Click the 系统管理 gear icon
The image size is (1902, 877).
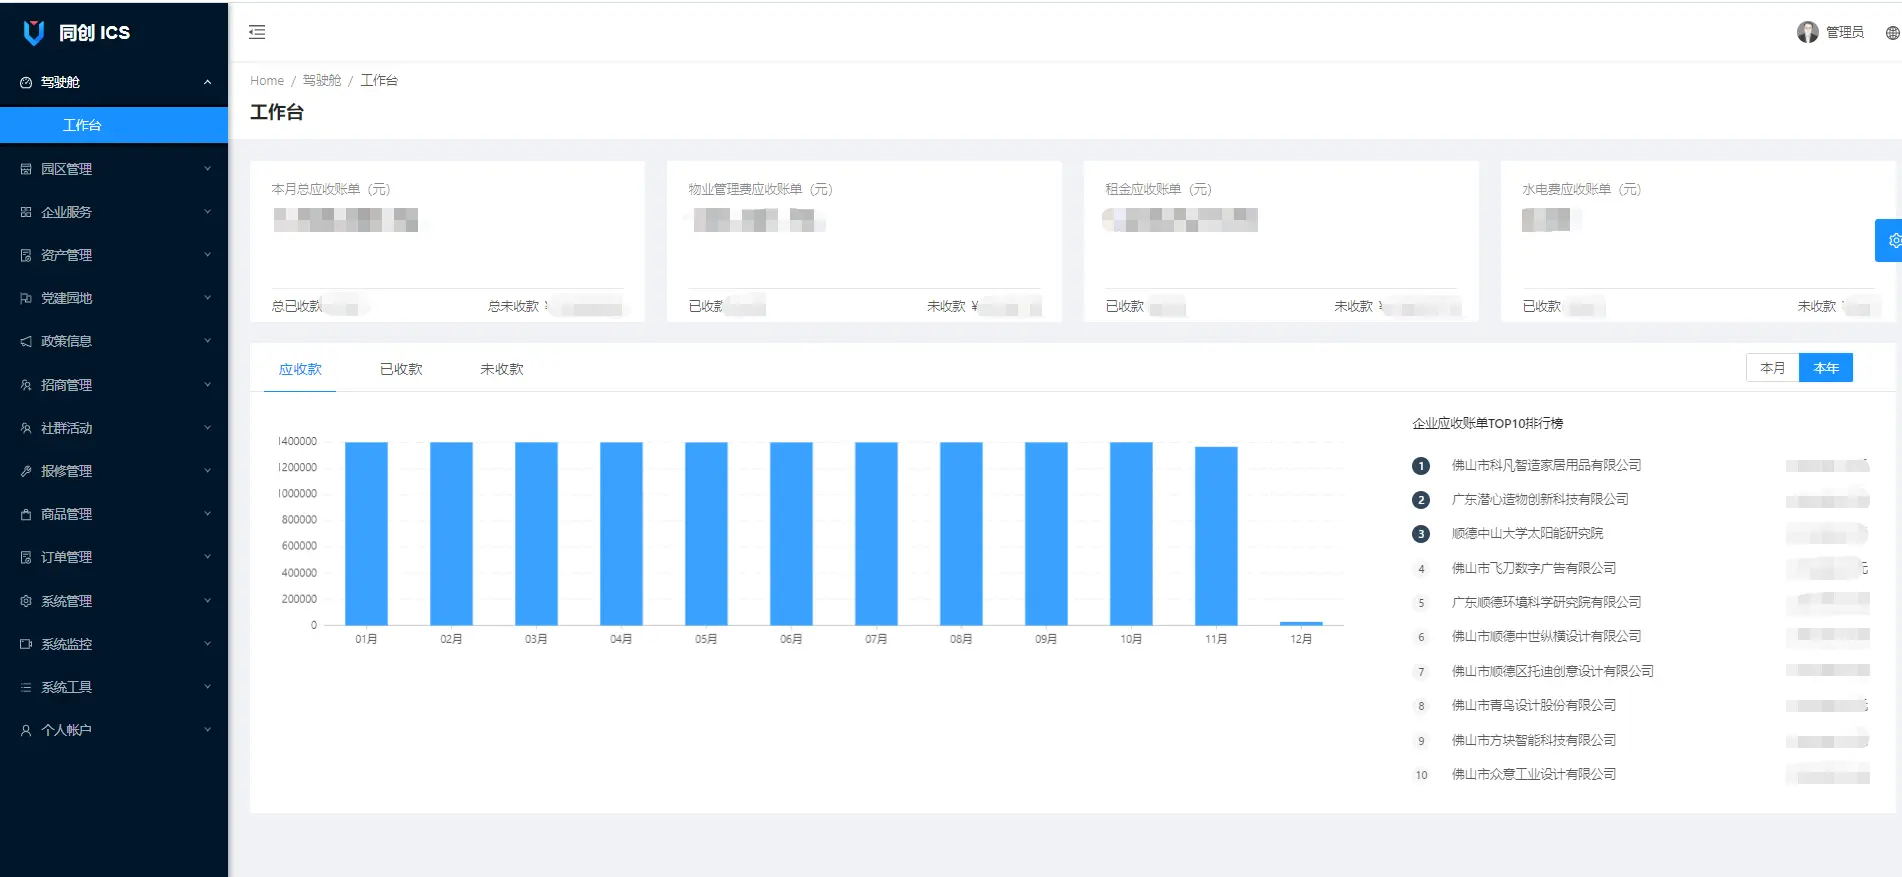coord(26,601)
